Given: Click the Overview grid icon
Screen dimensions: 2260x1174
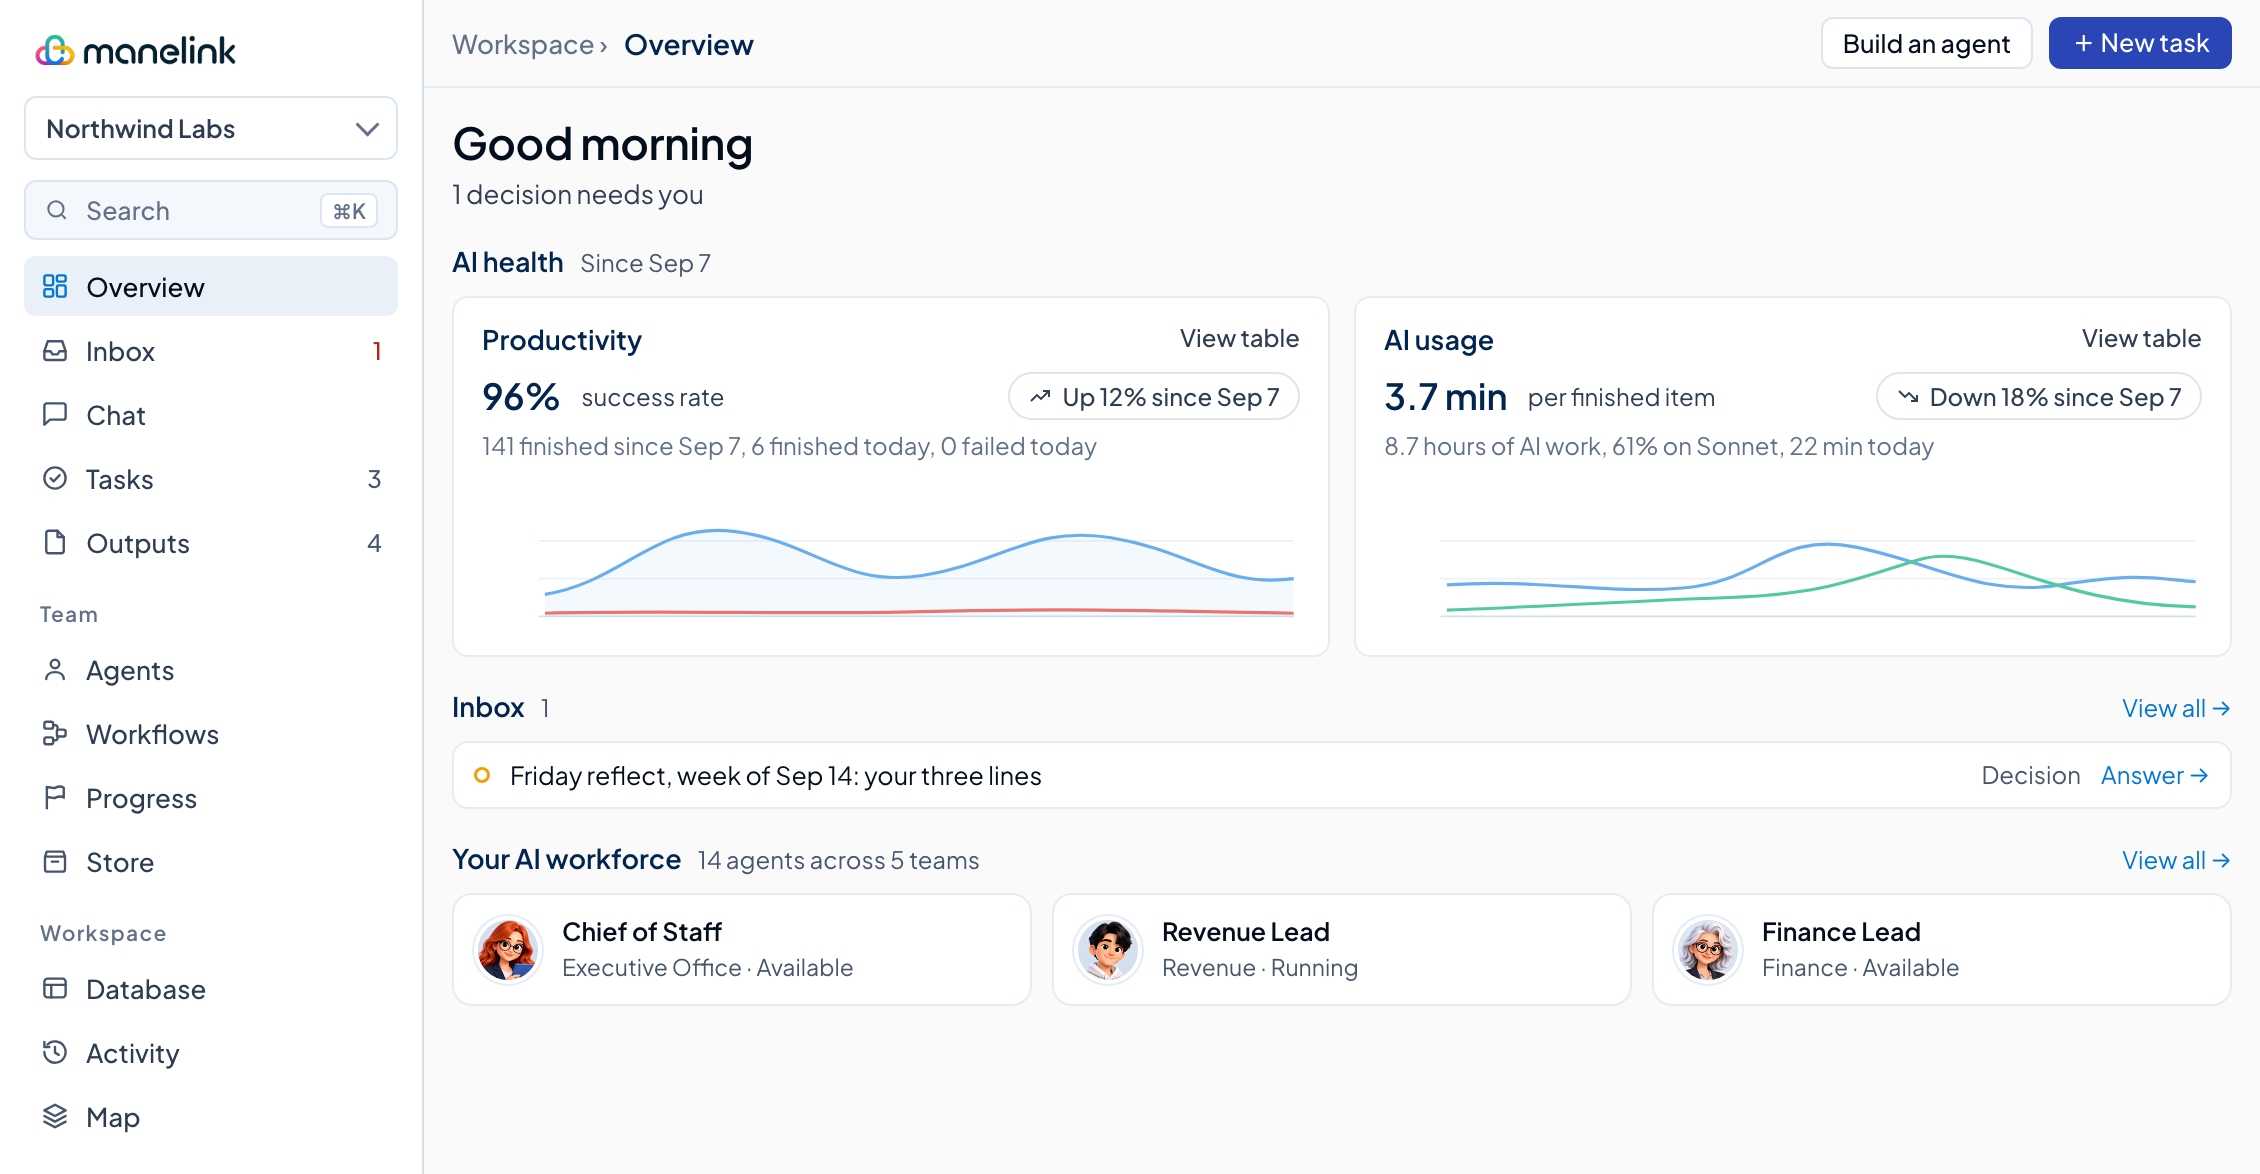Looking at the screenshot, I should click(55, 287).
